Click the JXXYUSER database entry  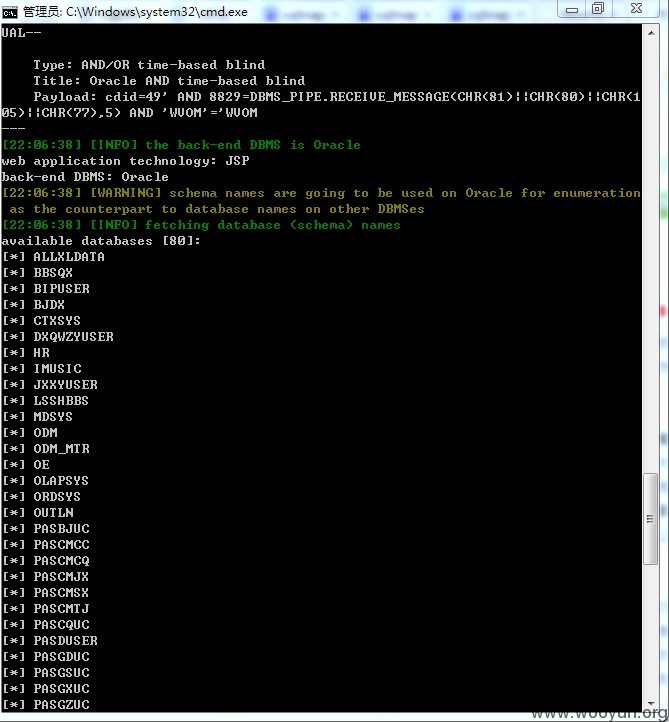pos(50,384)
